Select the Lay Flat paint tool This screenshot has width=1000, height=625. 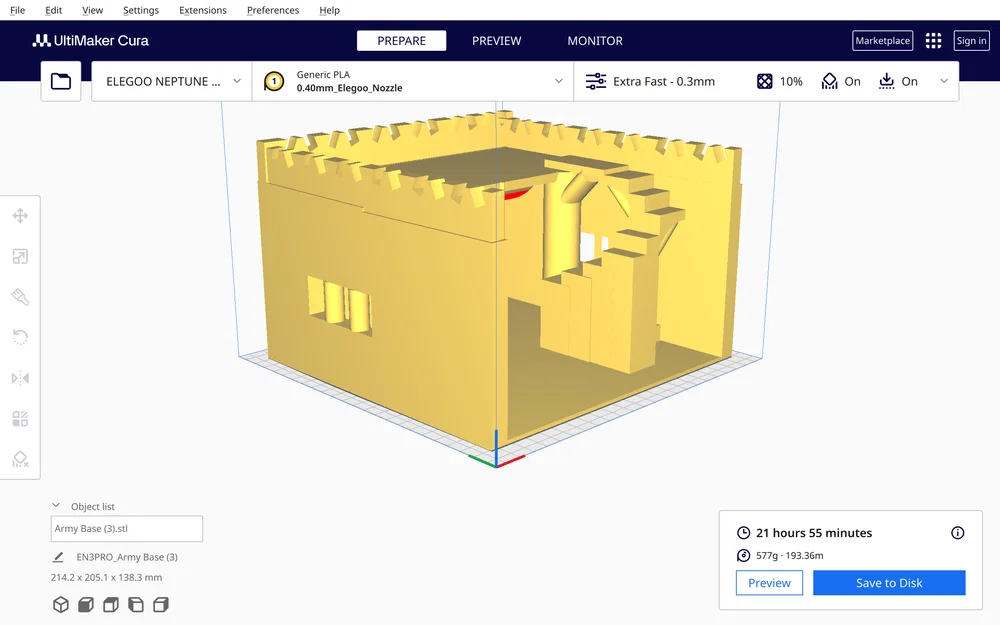[x=20, y=297]
